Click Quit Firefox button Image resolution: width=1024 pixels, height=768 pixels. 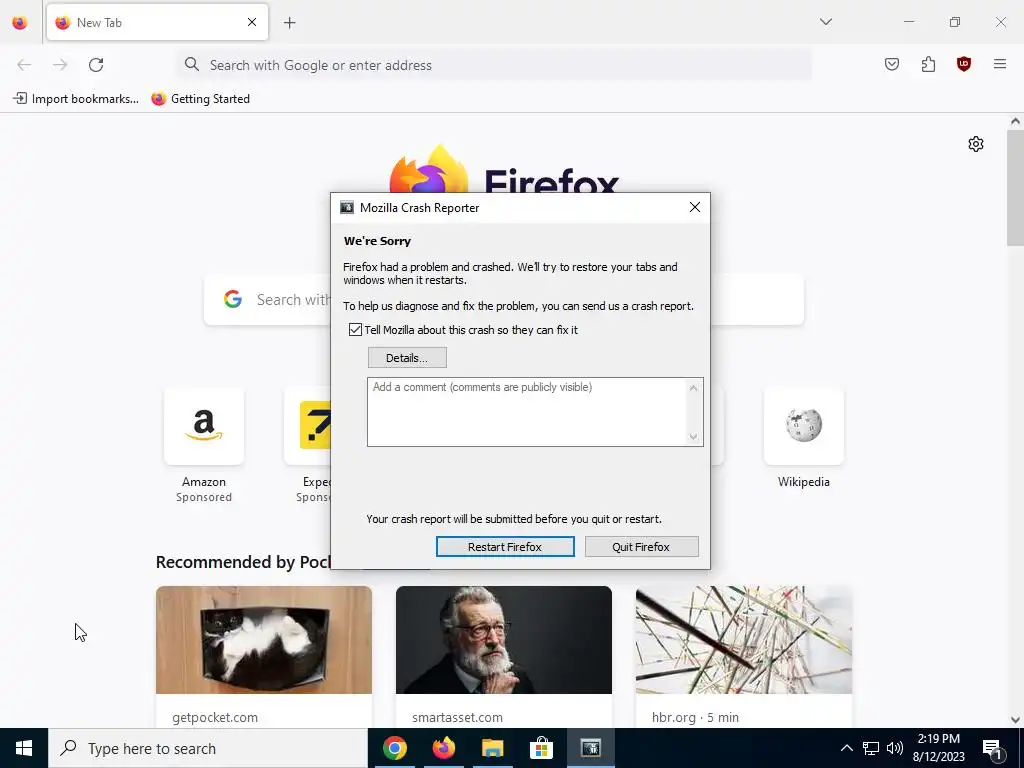click(x=641, y=547)
